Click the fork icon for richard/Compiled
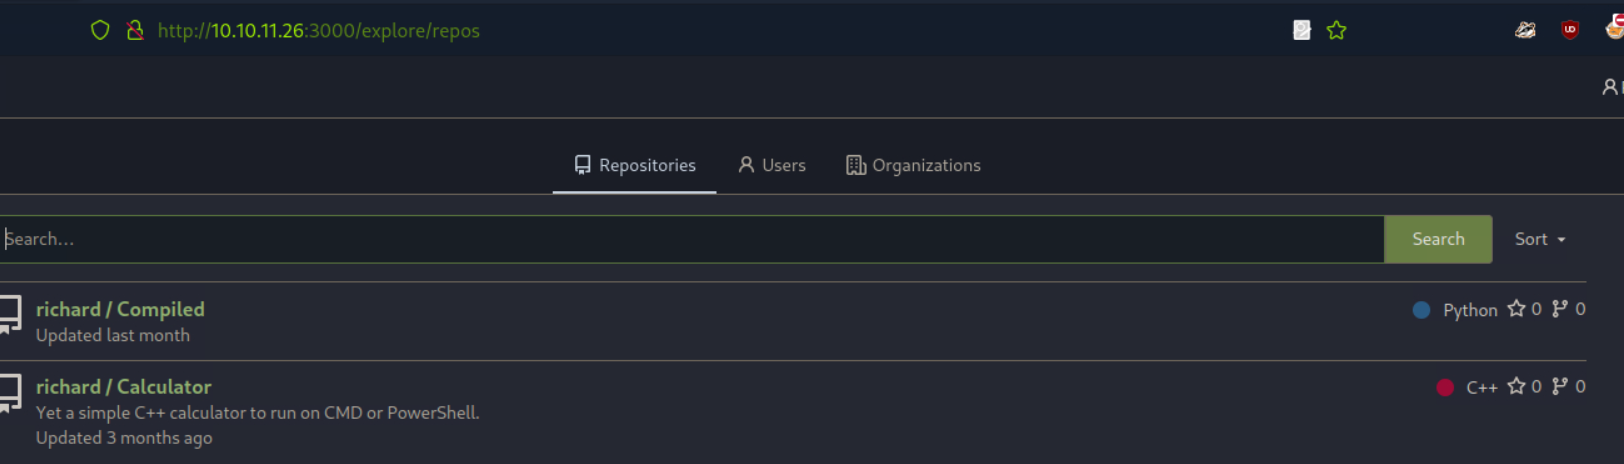1624x464 pixels. (1559, 309)
